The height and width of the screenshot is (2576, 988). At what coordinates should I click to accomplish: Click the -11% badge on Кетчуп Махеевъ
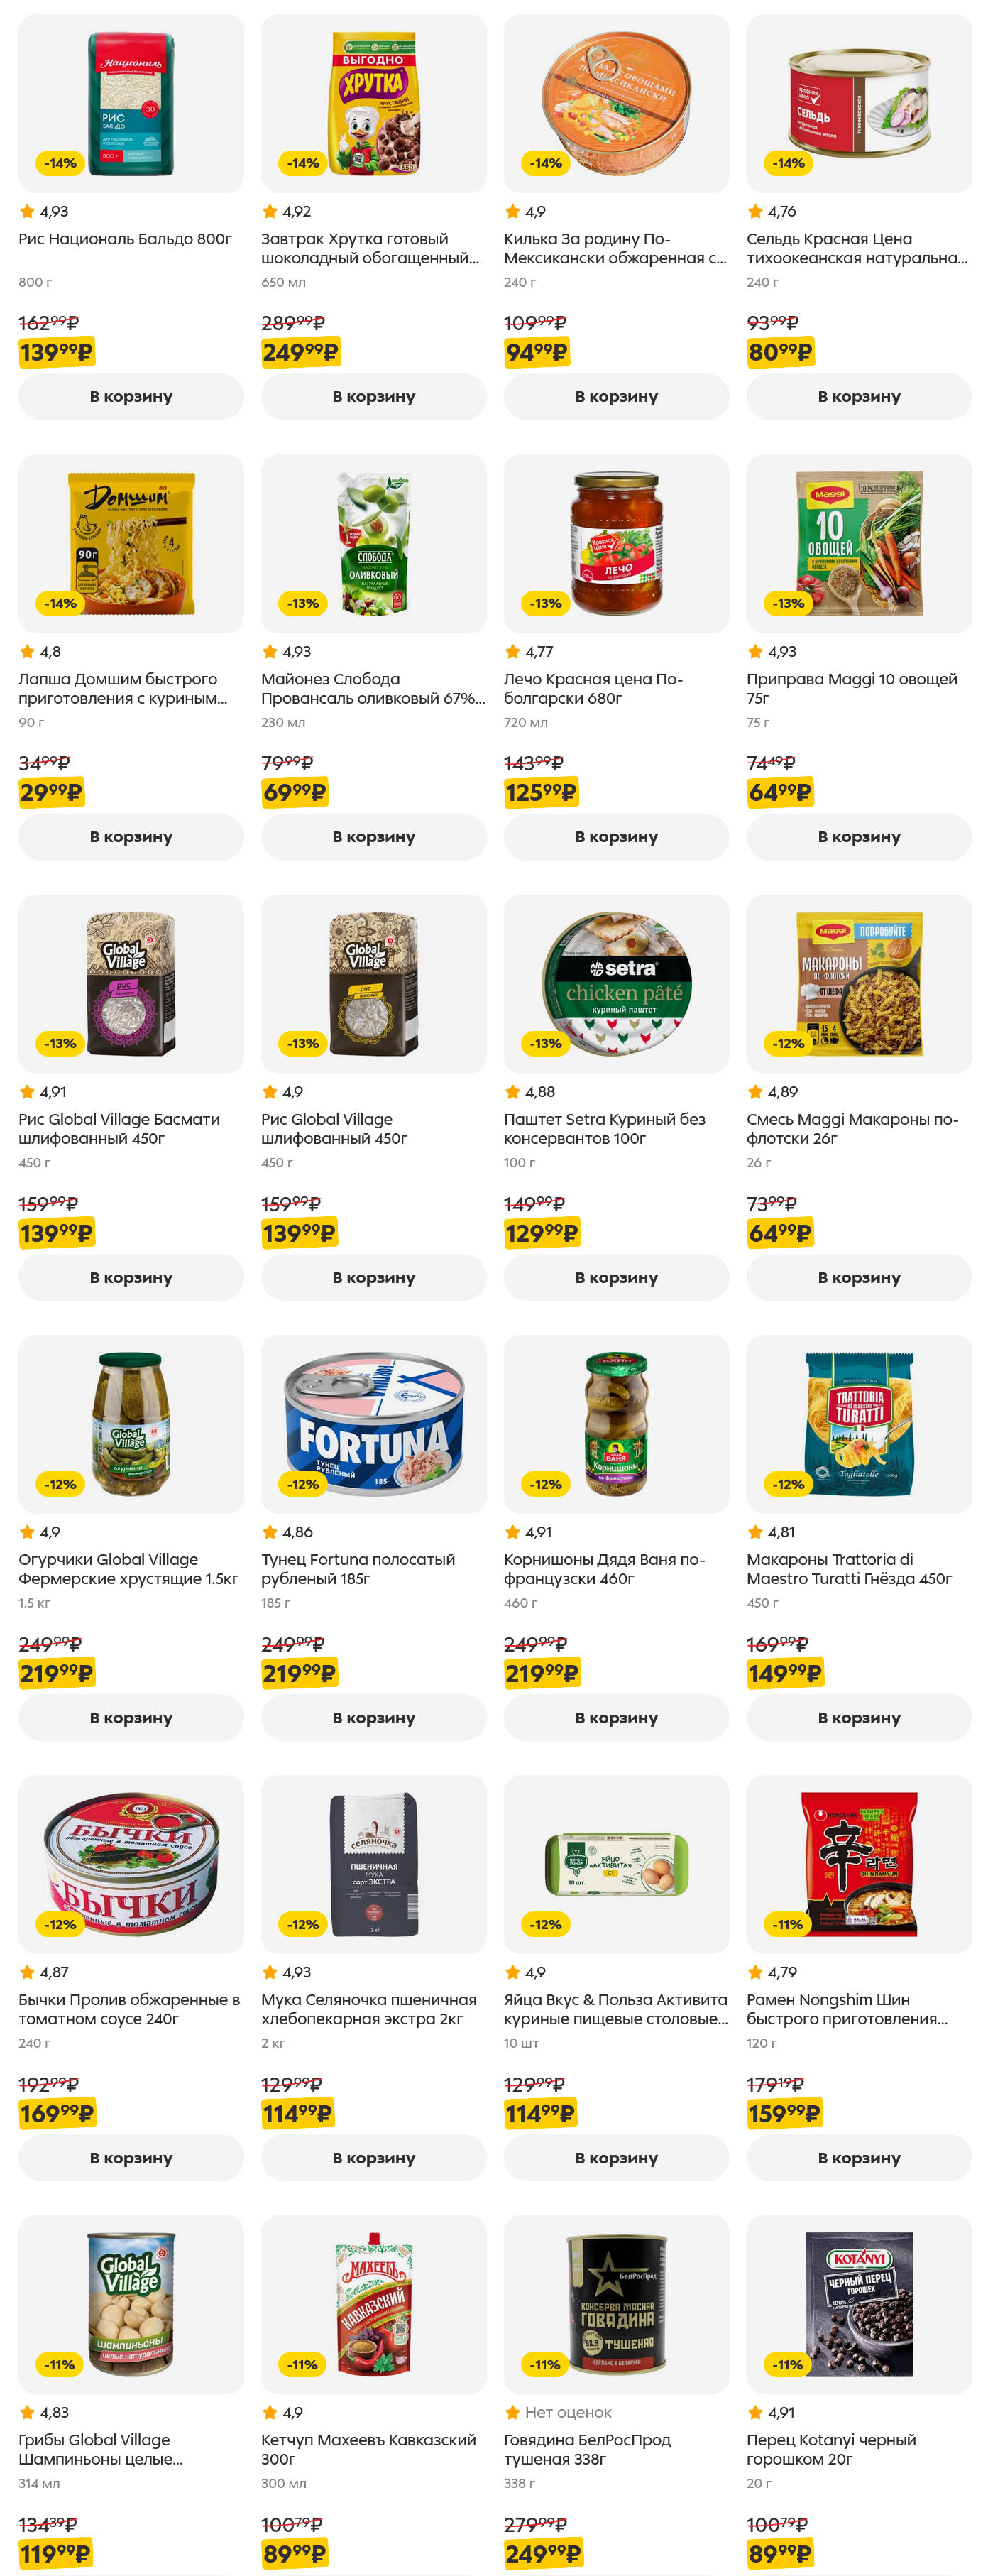(303, 2364)
